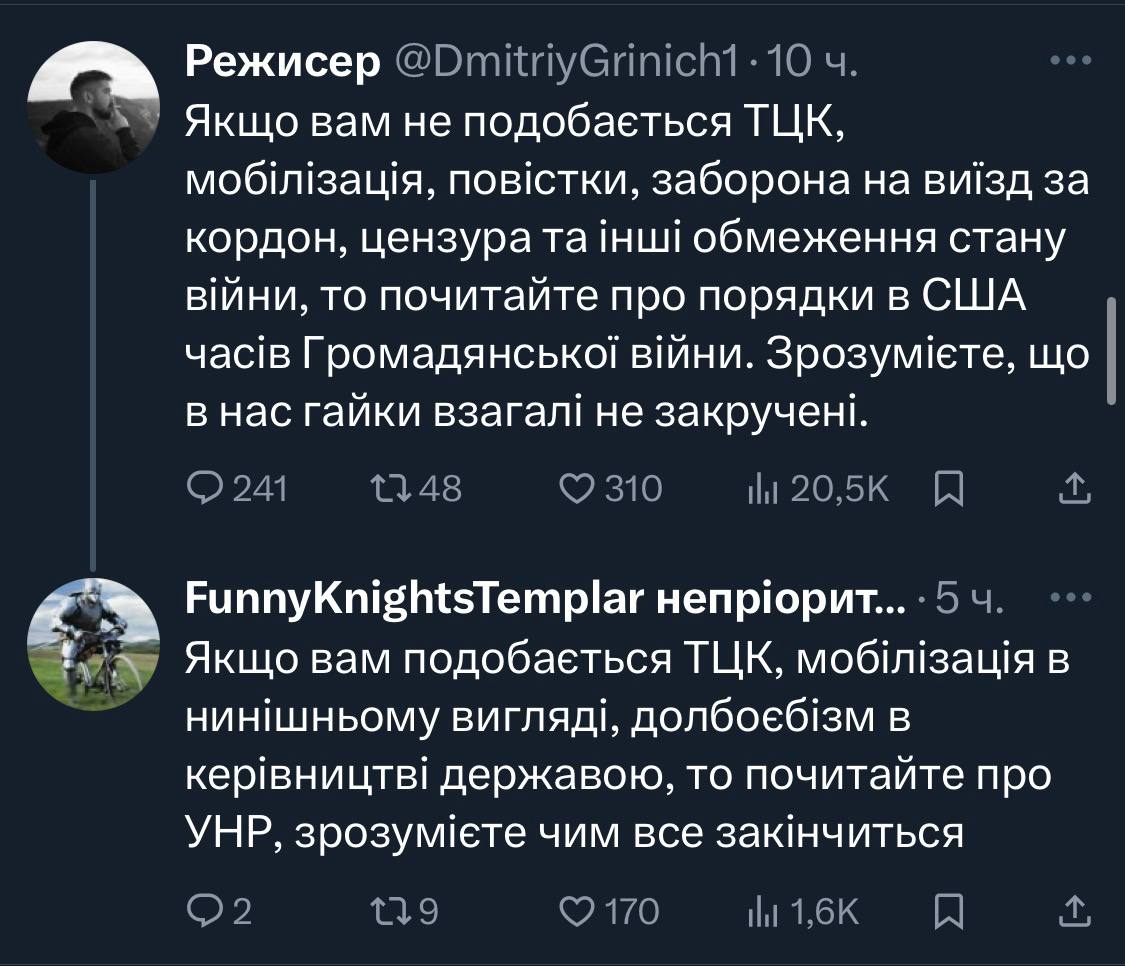Reply to Режисер's tweet (241 comments)
This screenshot has width=1125, height=966.
pyautogui.click(x=206, y=488)
